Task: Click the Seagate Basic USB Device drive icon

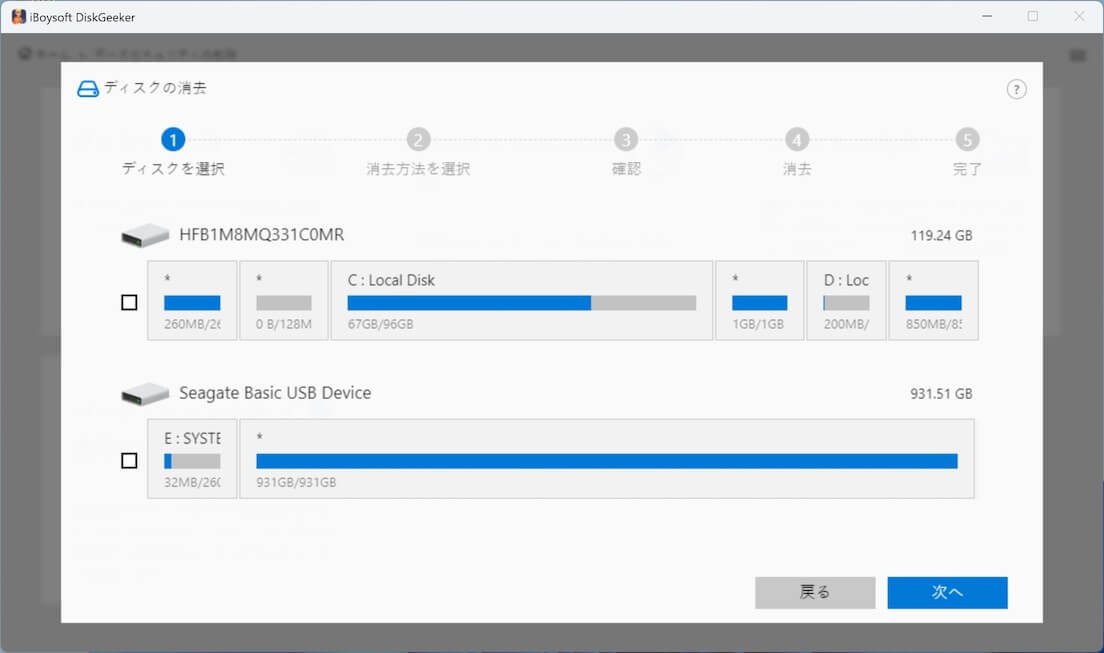Action: [145, 394]
